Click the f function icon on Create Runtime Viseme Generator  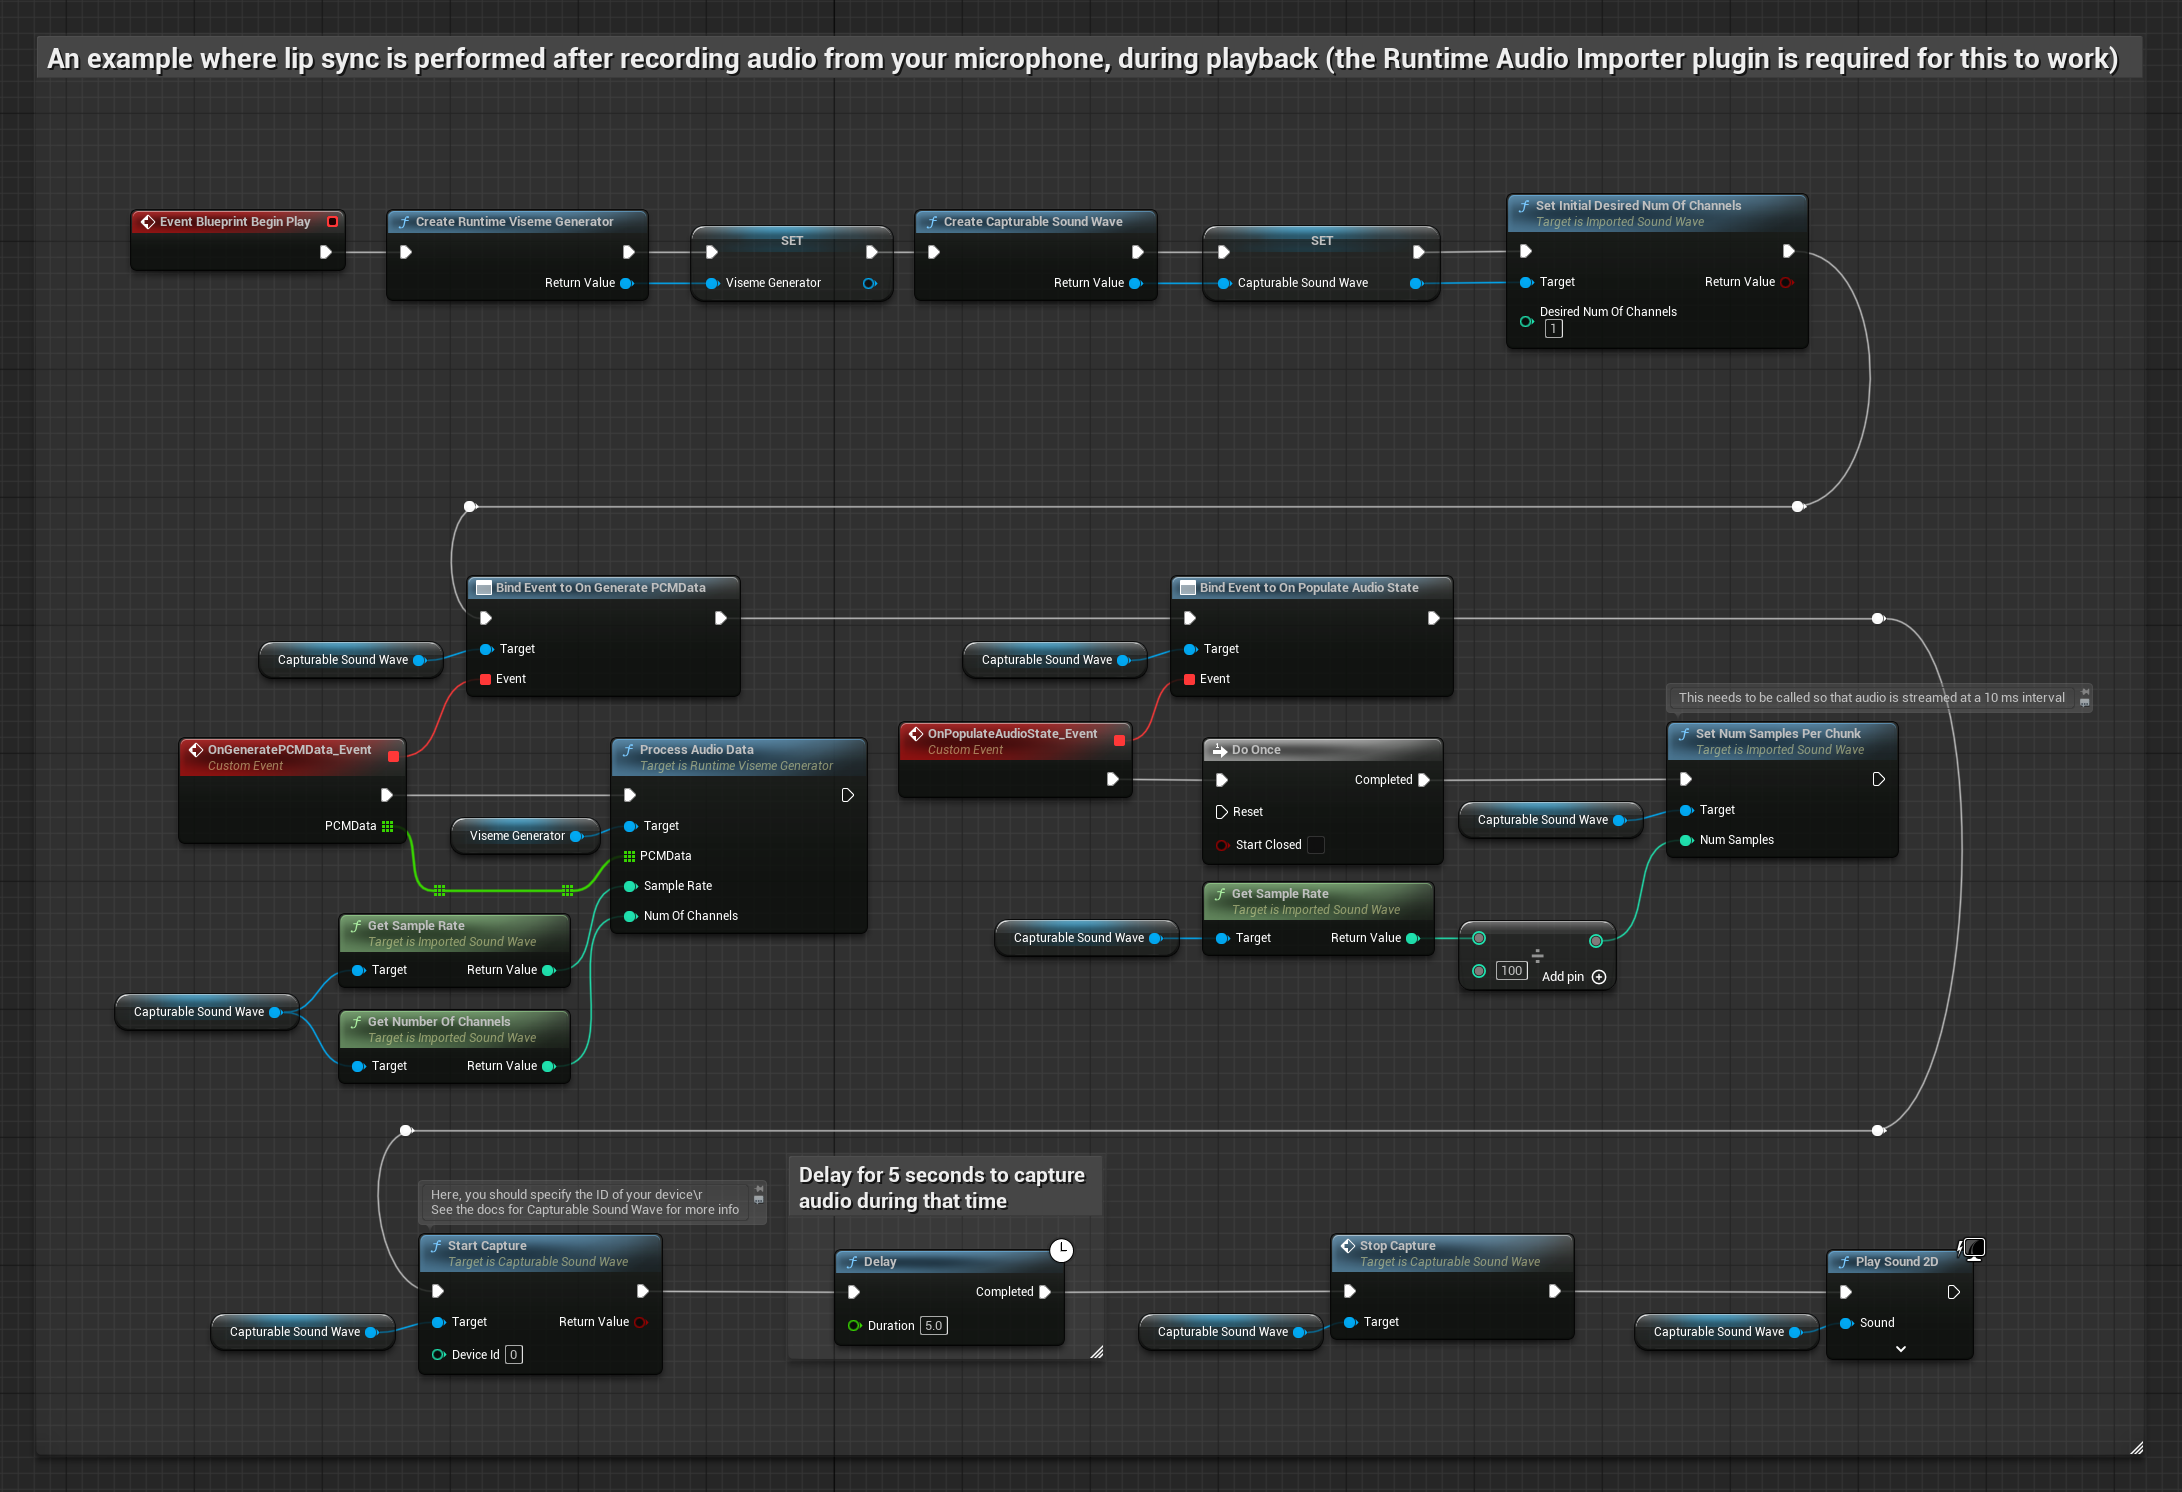click(404, 222)
